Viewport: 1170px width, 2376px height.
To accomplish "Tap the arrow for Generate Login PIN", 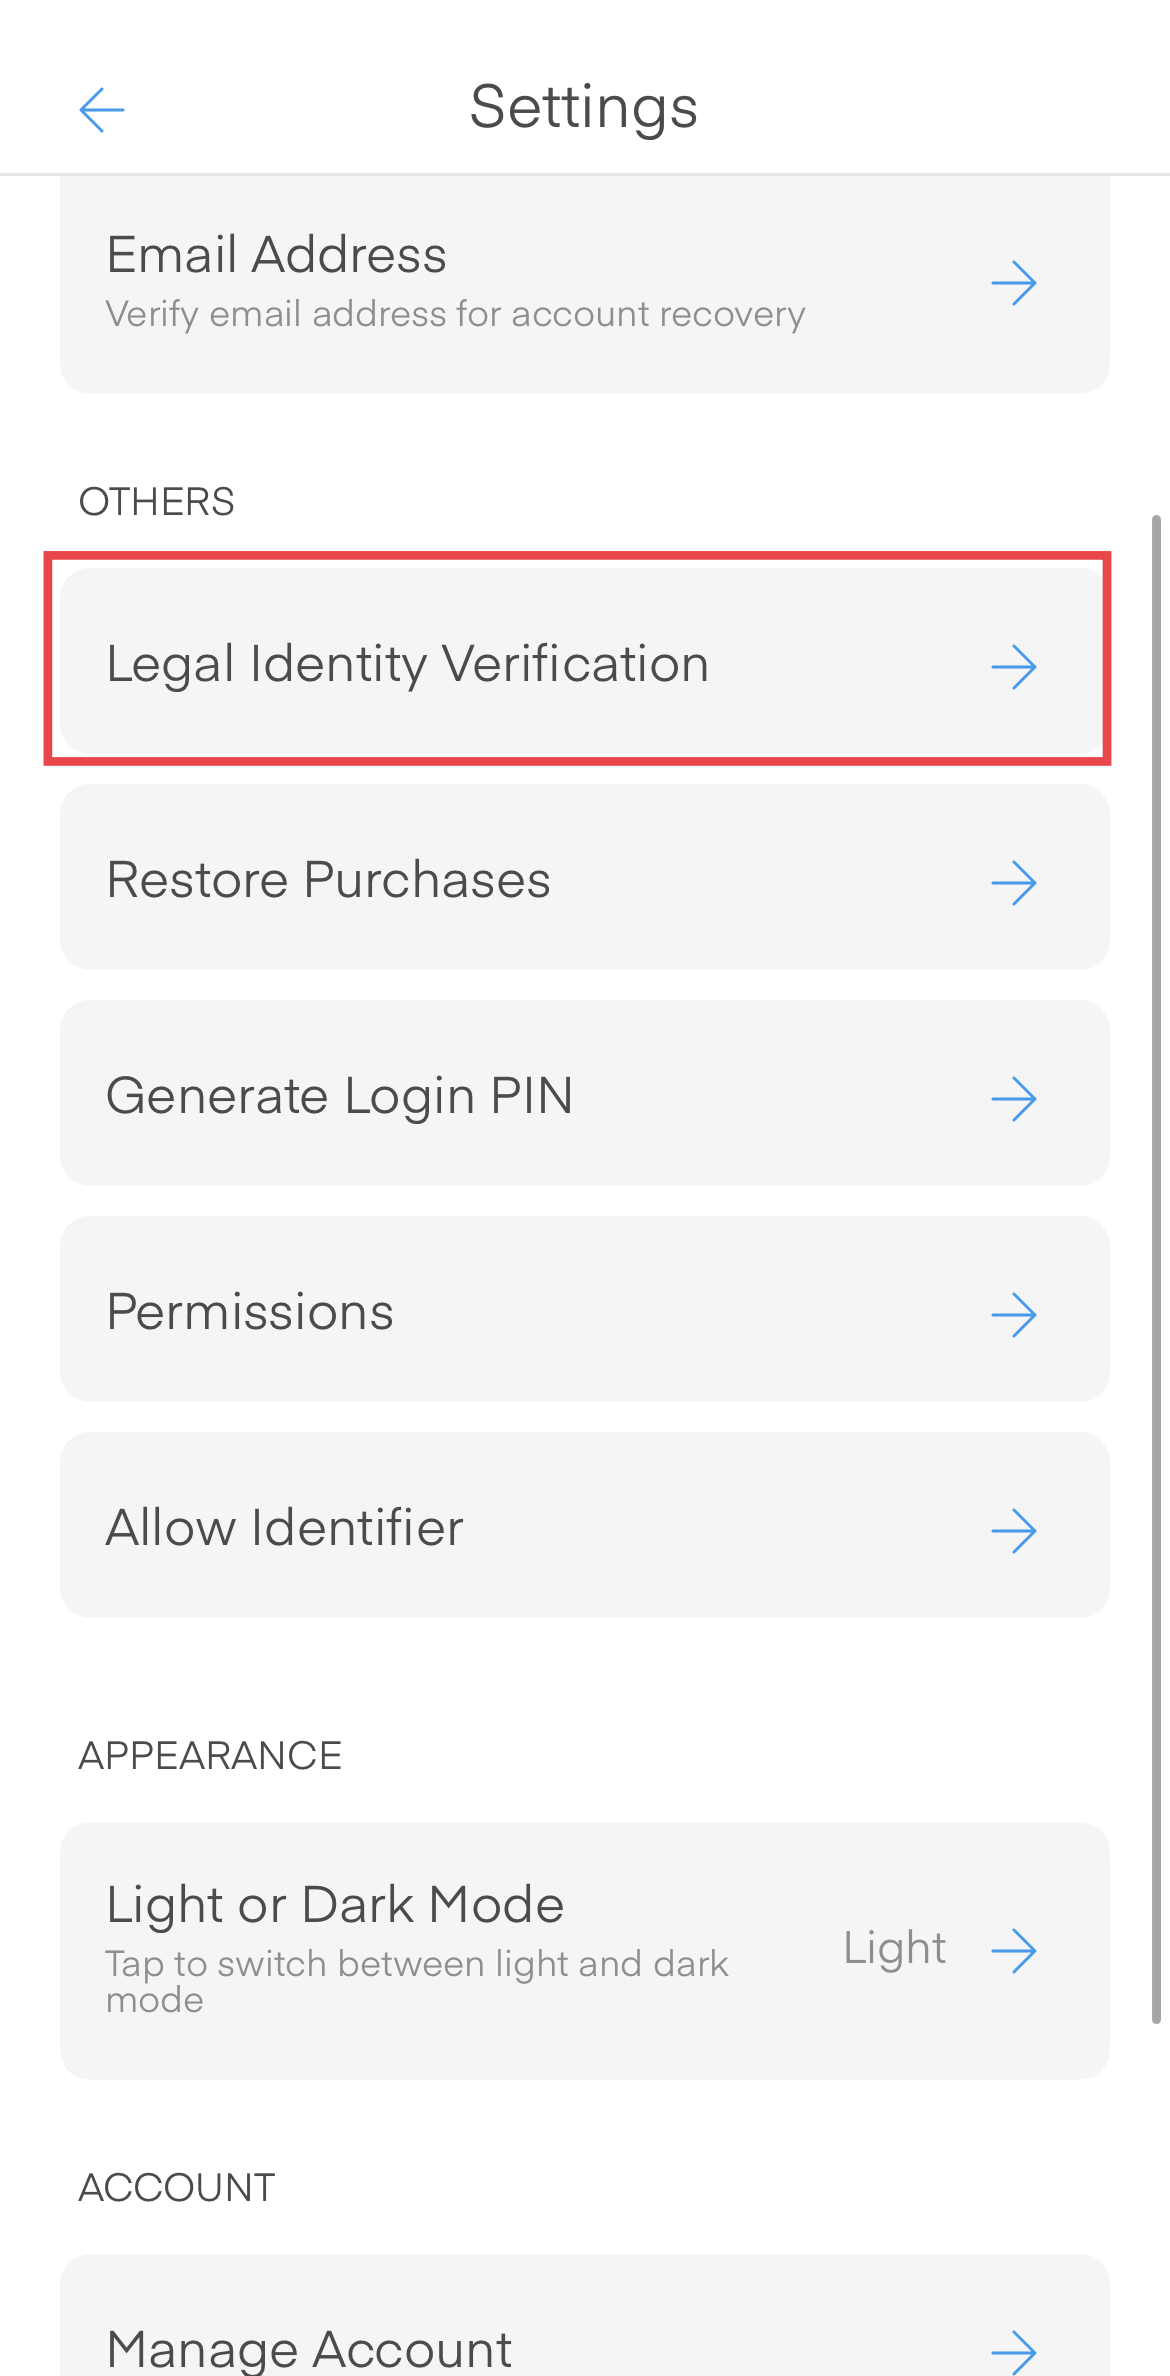I will click(1013, 1099).
